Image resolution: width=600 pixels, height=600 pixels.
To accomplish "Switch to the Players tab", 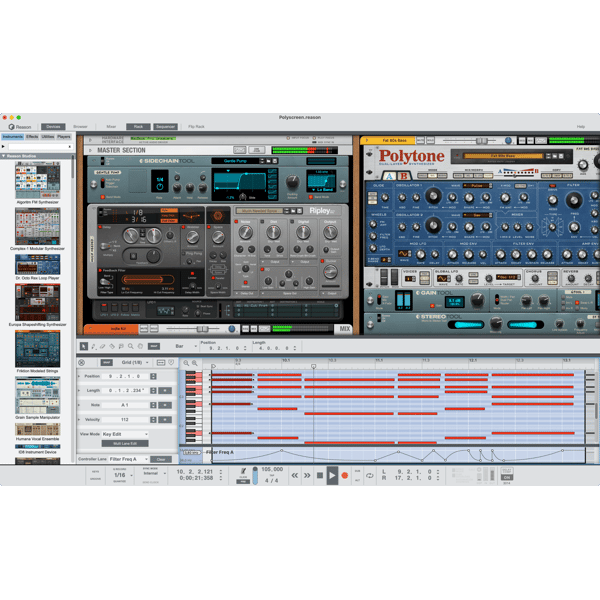I will pyautogui.click(x=64, y=137).
